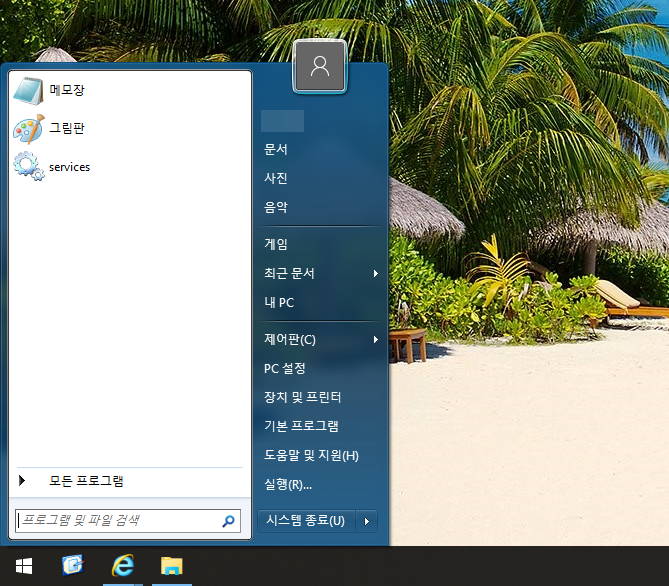Click 시스템 종료(U) button

[306, 521]
